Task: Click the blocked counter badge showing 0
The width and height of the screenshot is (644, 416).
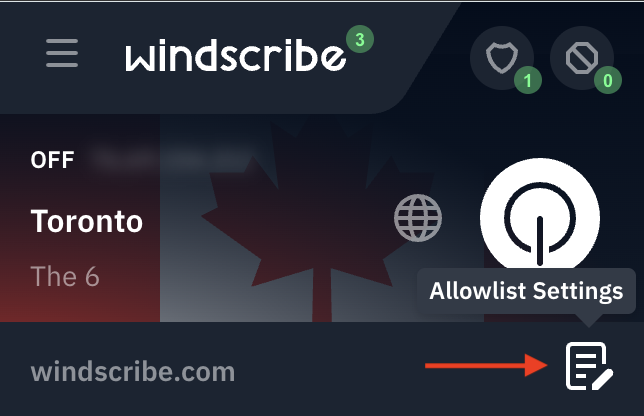Action: tap(608, 80)
